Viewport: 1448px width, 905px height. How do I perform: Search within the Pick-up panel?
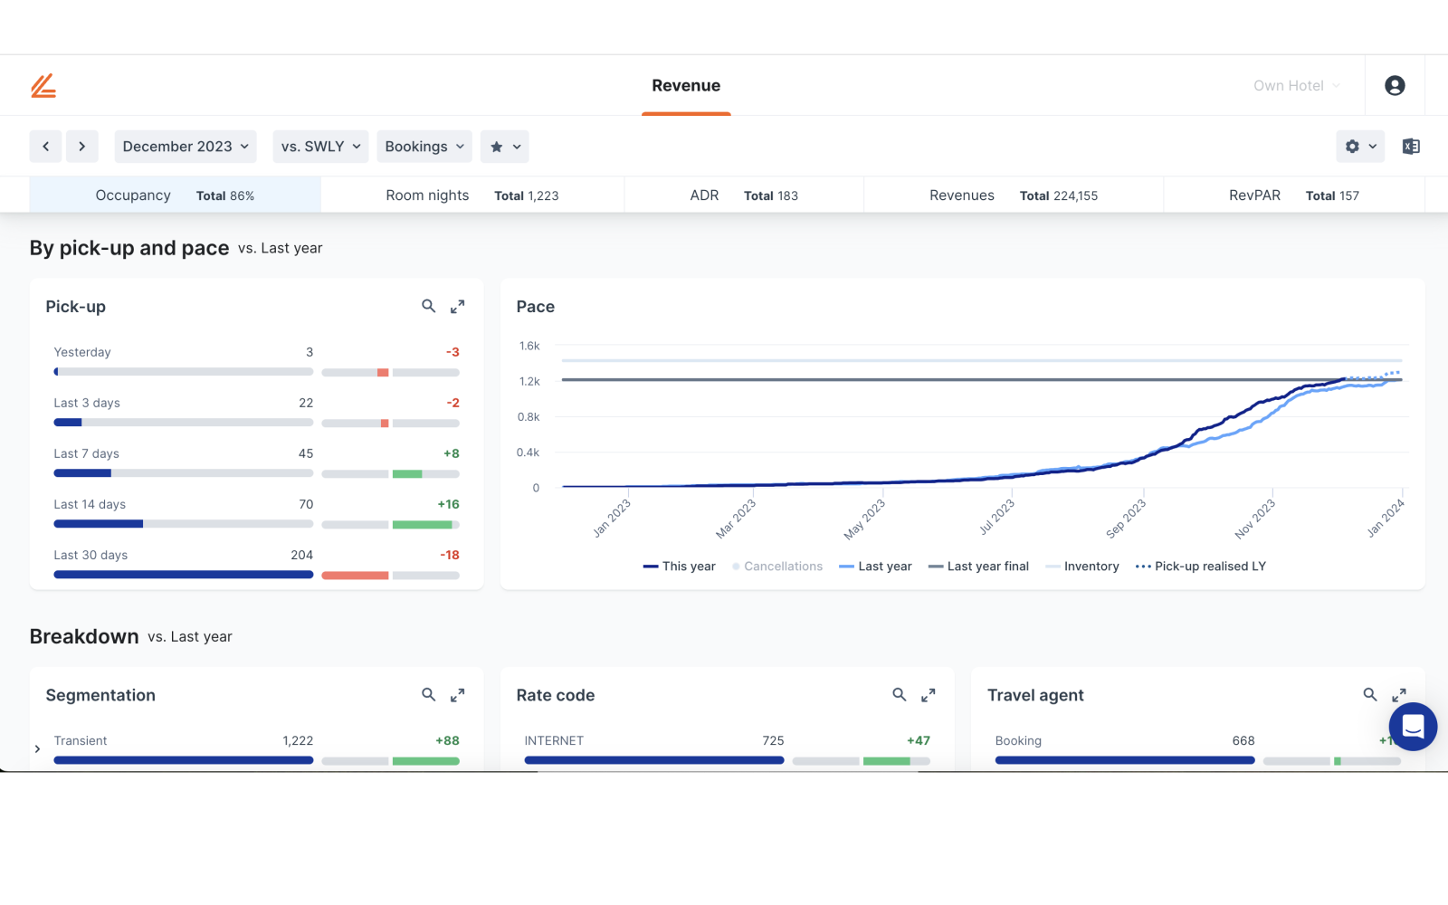pyautogui.click(x=428, y=306)
